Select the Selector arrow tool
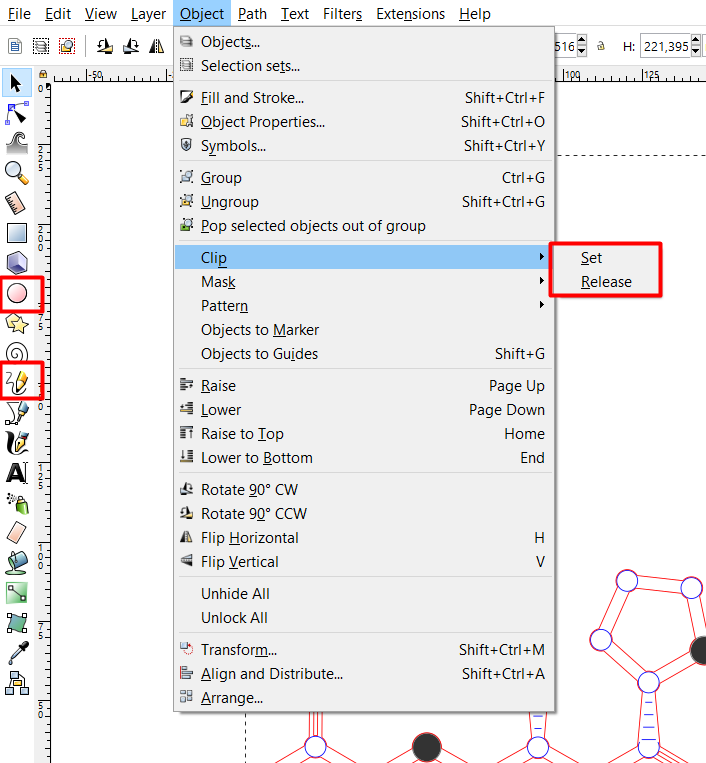The width and height of the screenshot is (706, 763). (17, 83)
